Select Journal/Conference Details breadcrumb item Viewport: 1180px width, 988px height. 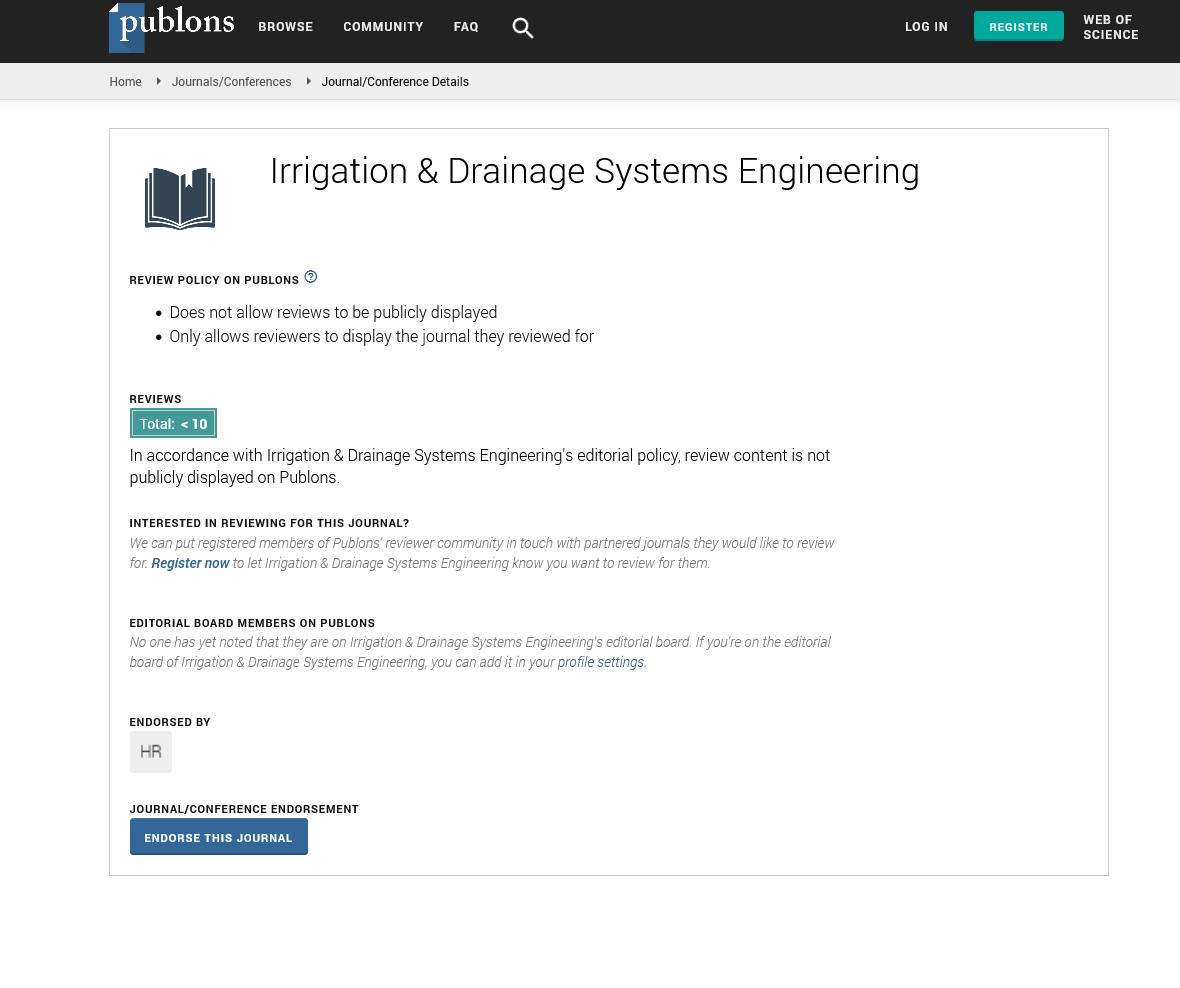(x=395, y=82)
